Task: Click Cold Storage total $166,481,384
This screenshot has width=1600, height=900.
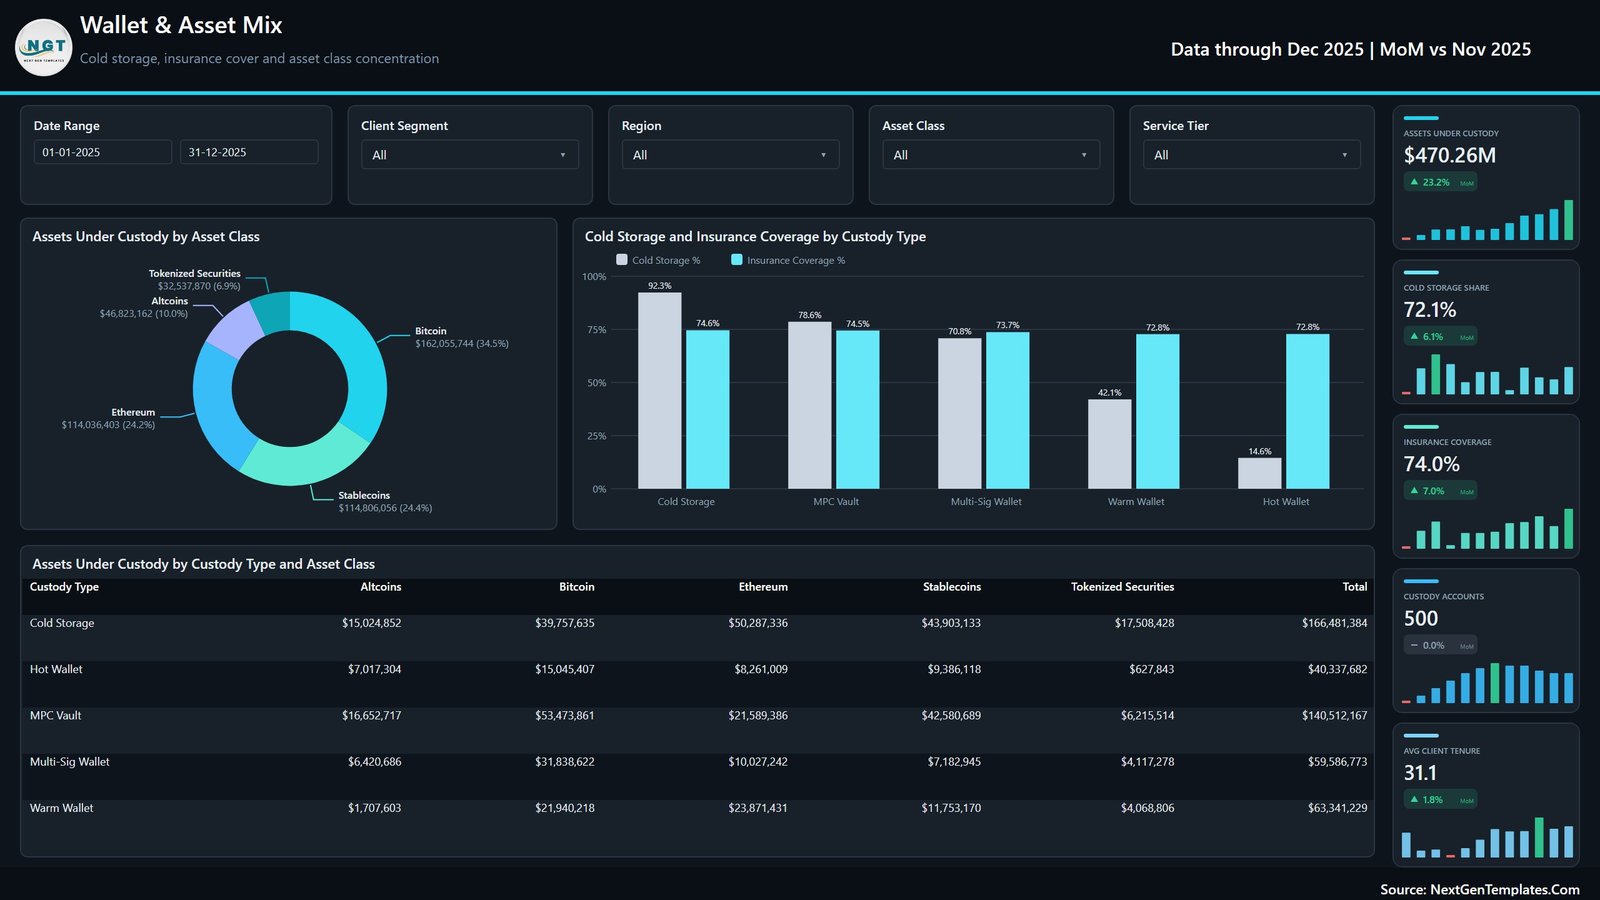Action: pyautogui.click(x=1334, y=623)
